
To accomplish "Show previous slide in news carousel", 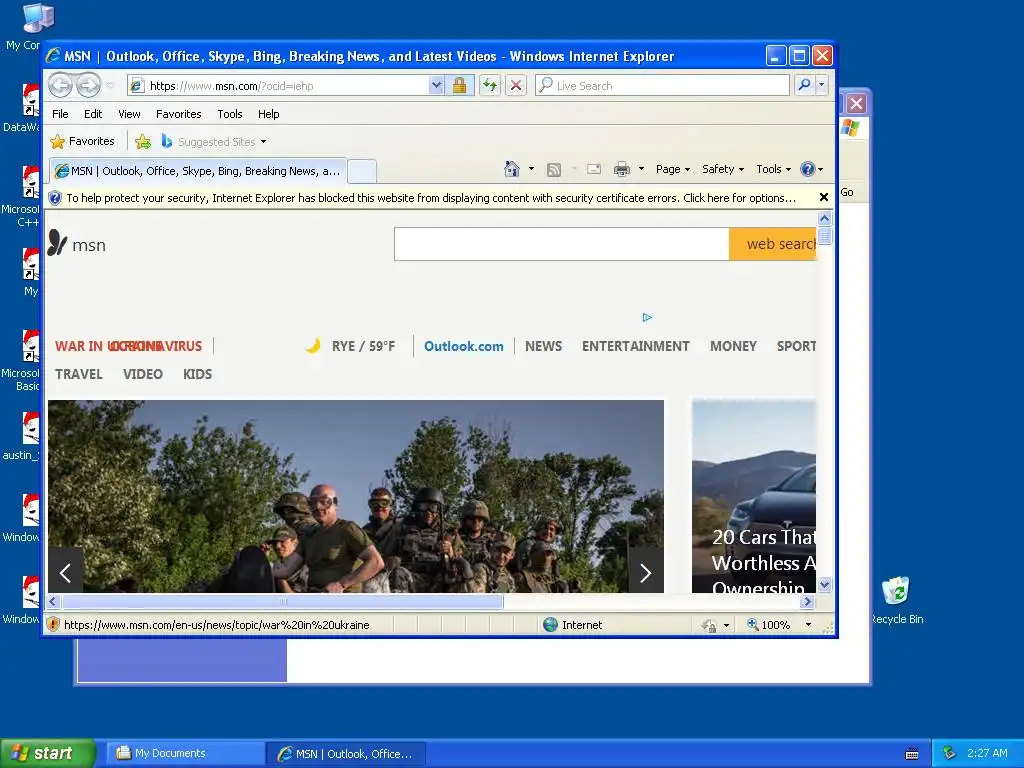I will 65,573.
